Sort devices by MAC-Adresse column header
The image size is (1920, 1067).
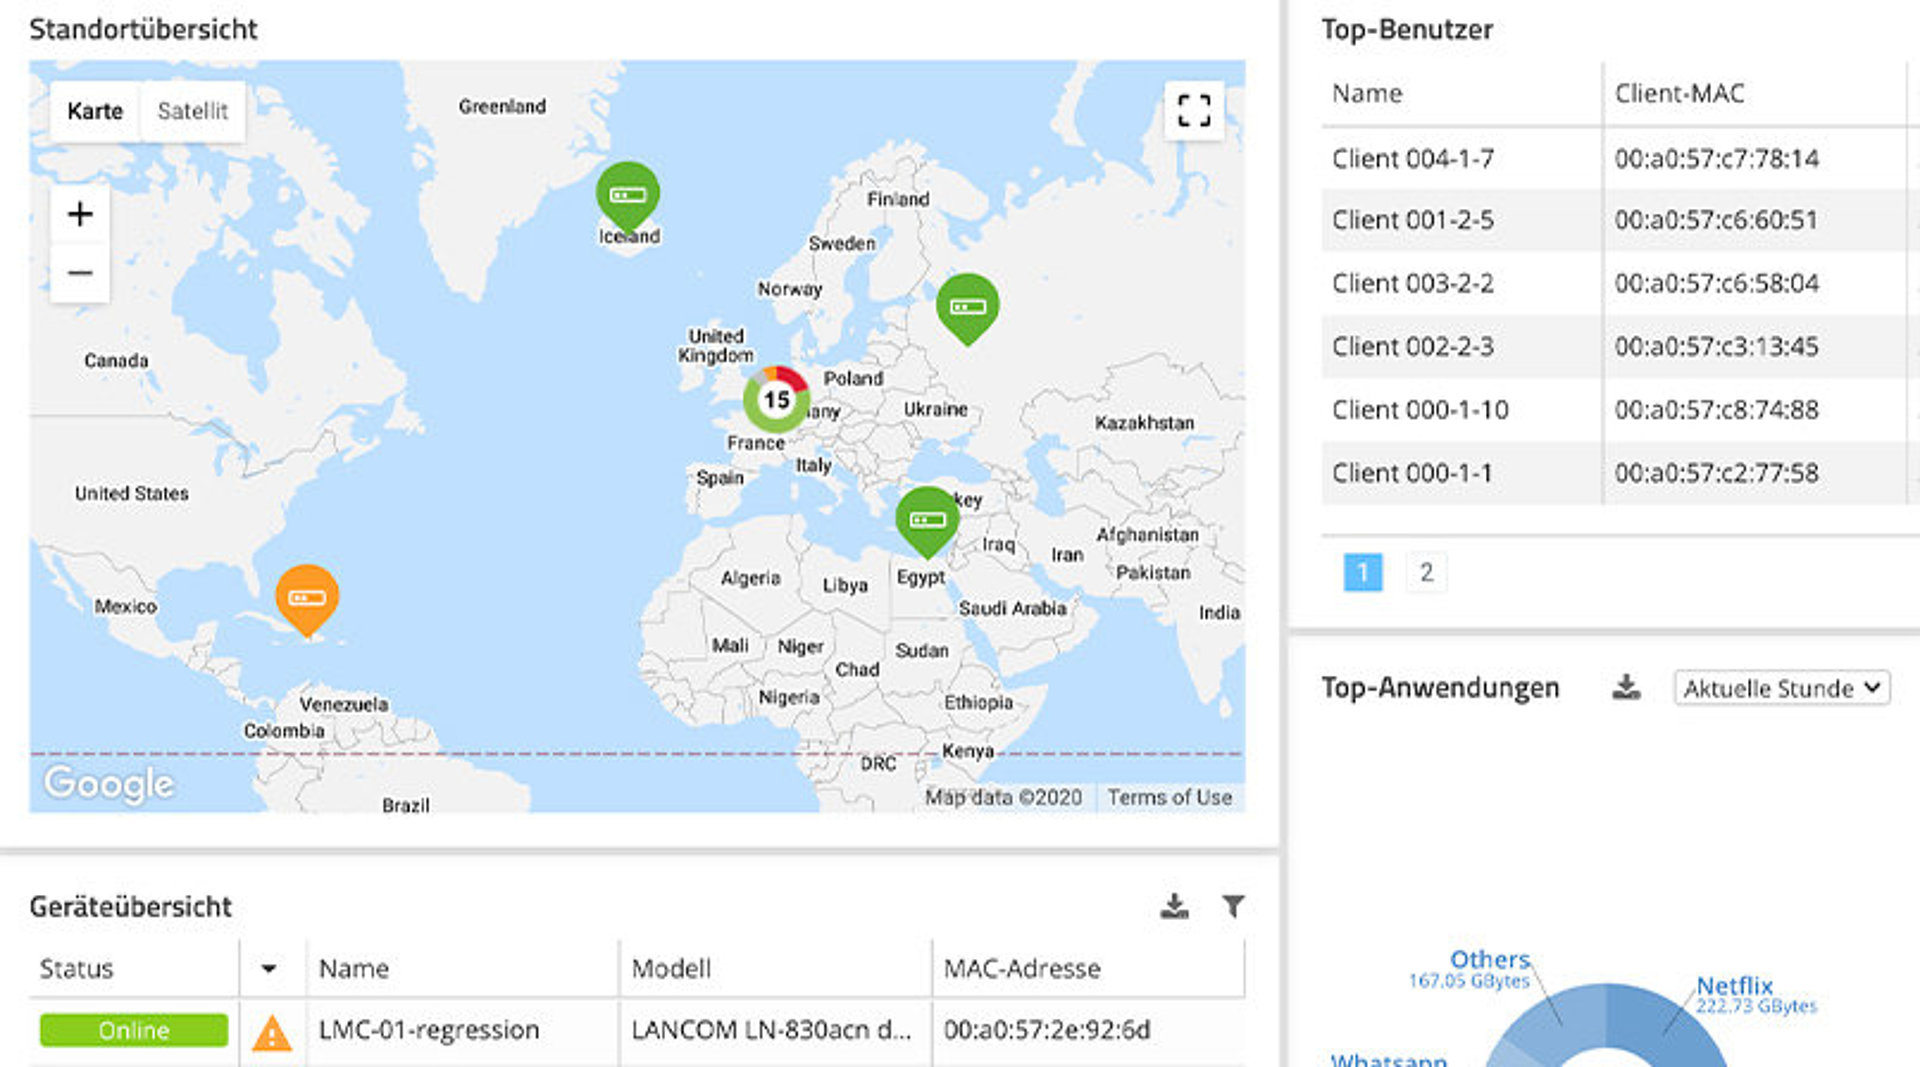coord(1022,968)
